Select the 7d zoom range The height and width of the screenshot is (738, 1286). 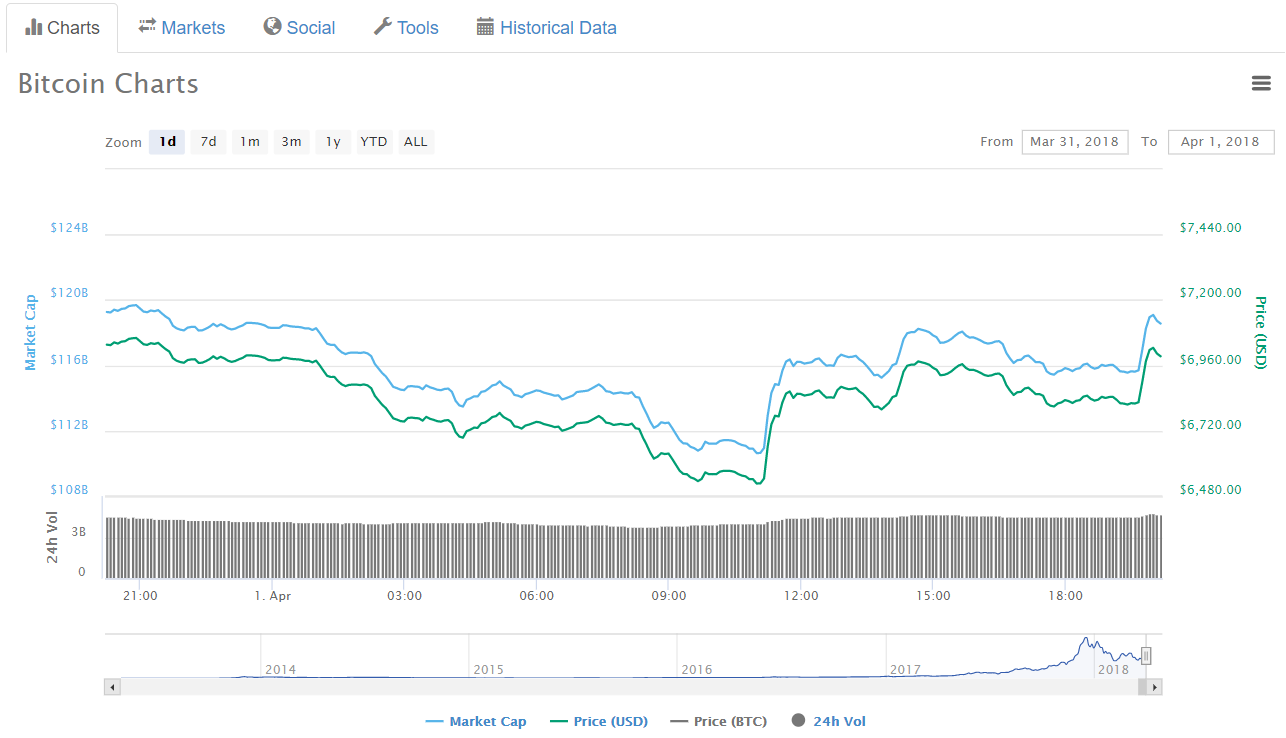[x=208, y=142]
